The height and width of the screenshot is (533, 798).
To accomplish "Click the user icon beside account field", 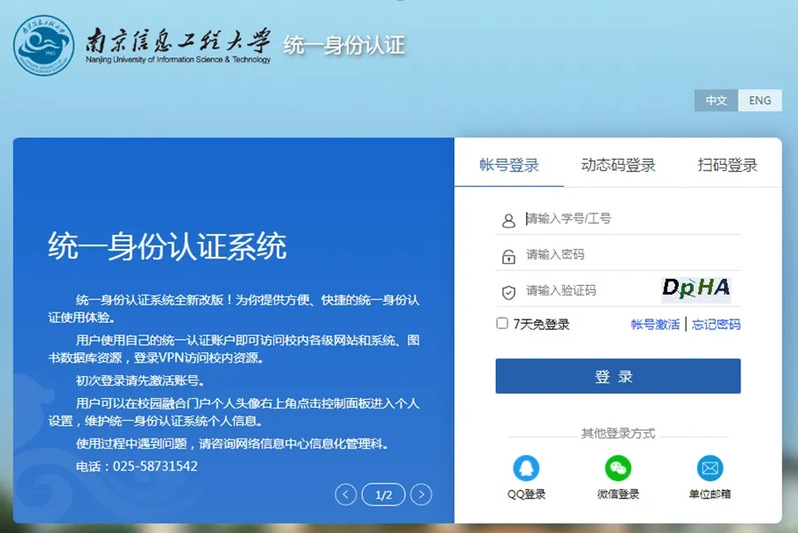I will [x=508, y=220].
